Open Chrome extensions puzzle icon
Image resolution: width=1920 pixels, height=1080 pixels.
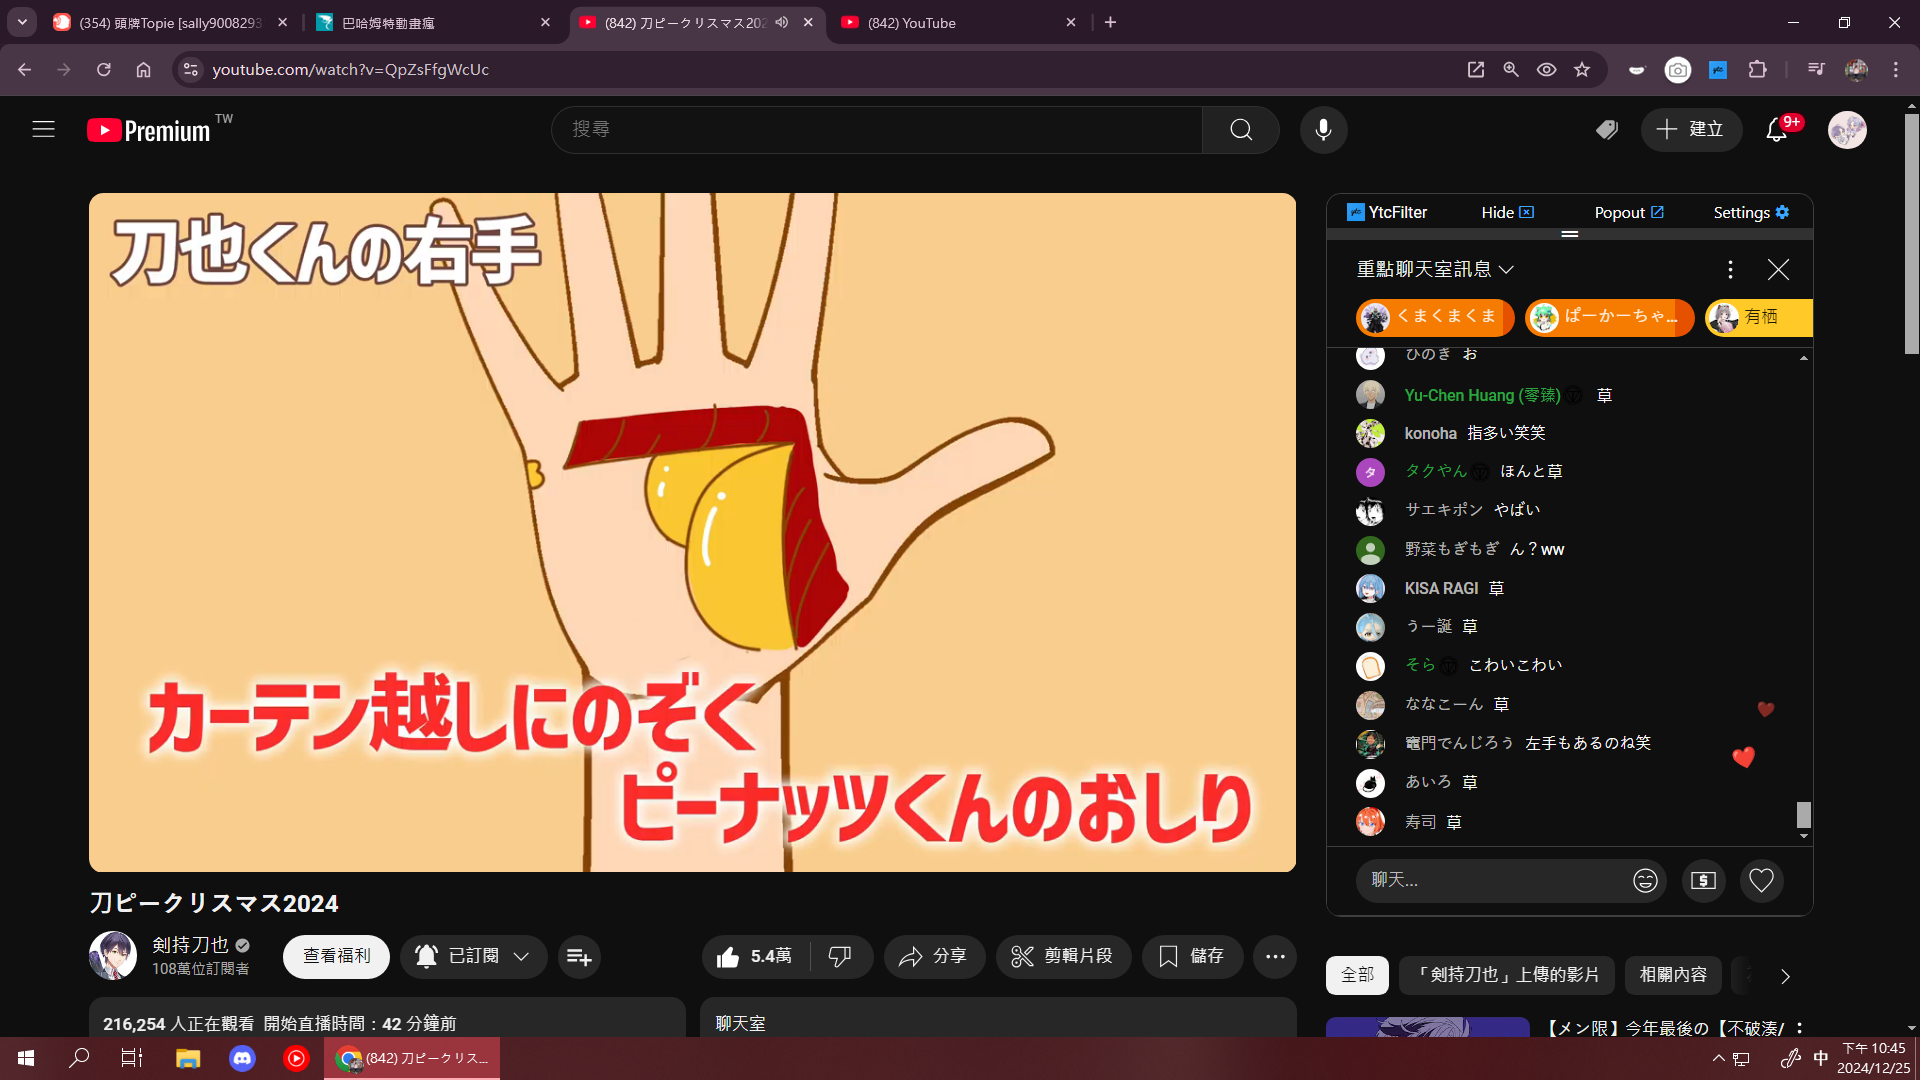1757,69
